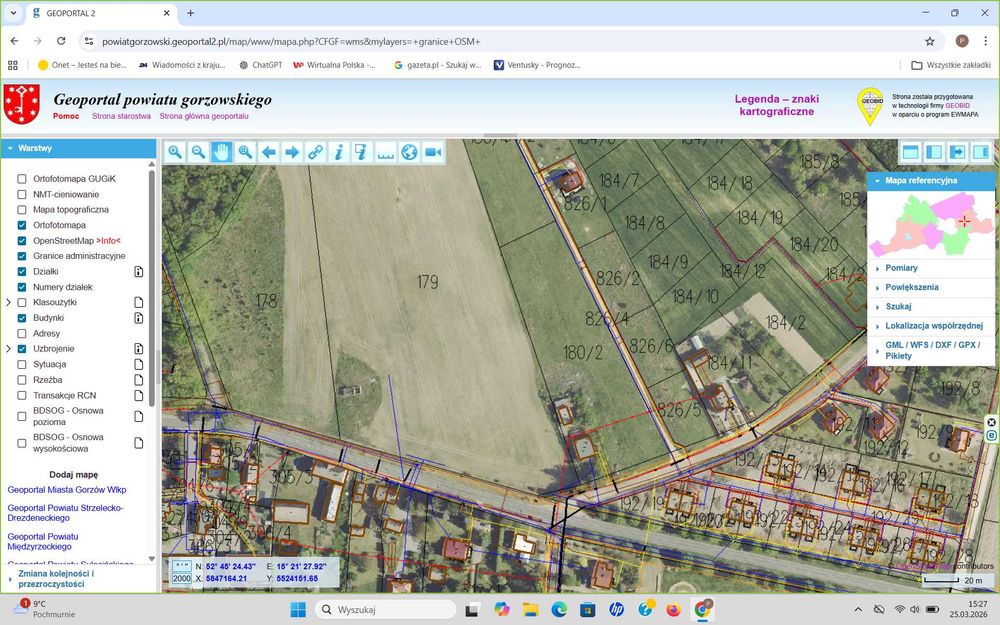The height and width of the screenshot is (625, 1000).
Task: Select the object info 'i' tool
Action: pos(339,152)
